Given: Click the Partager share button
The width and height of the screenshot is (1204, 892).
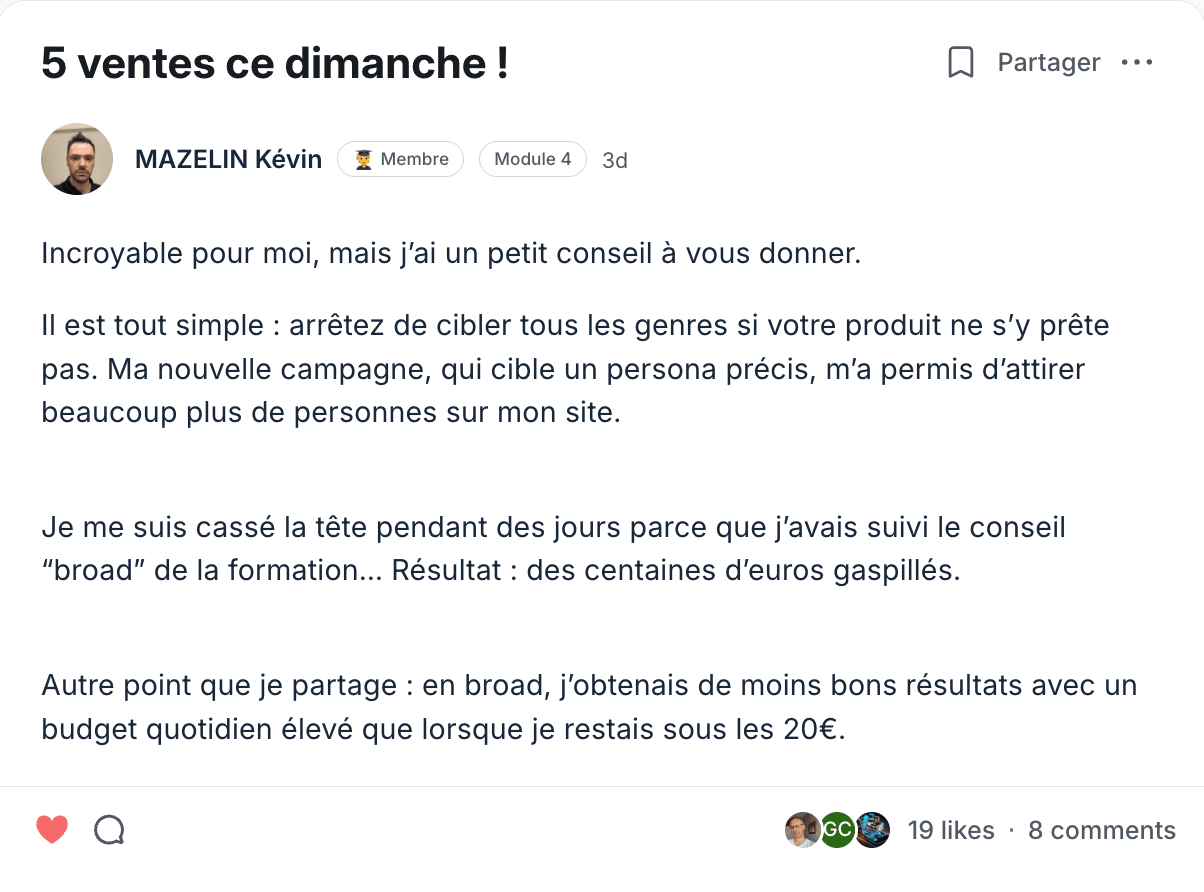Looking at the screenshot, I should point(1049,63).
